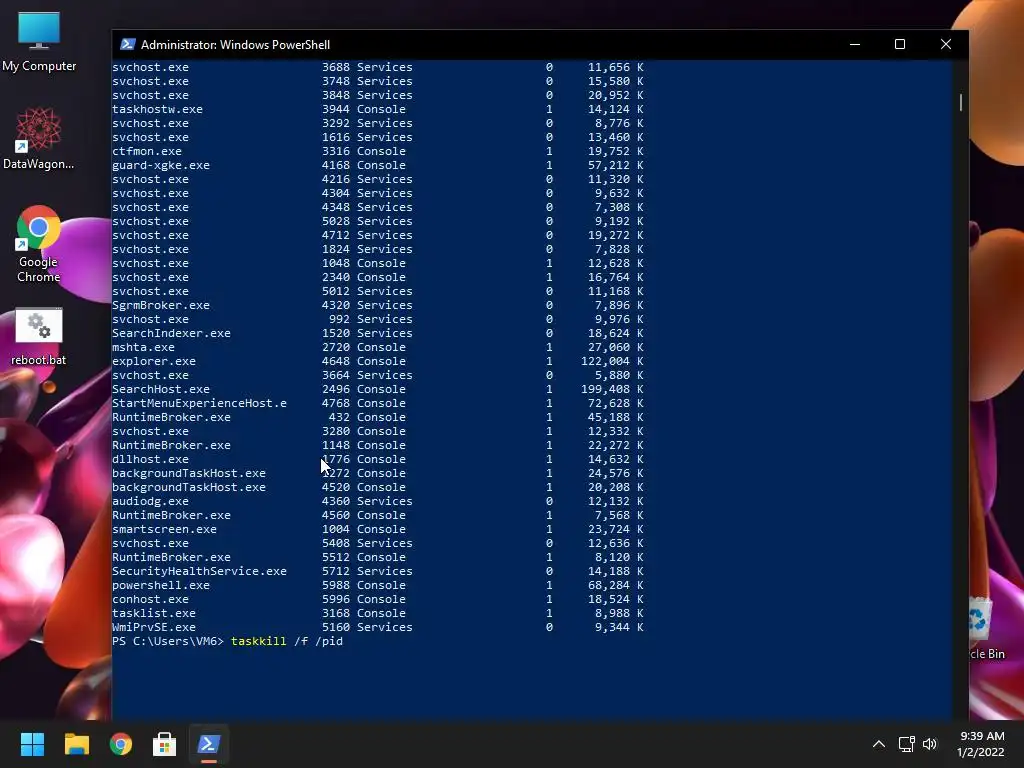Click the SearchIndexer.exe process name

[x=171, y=333]
